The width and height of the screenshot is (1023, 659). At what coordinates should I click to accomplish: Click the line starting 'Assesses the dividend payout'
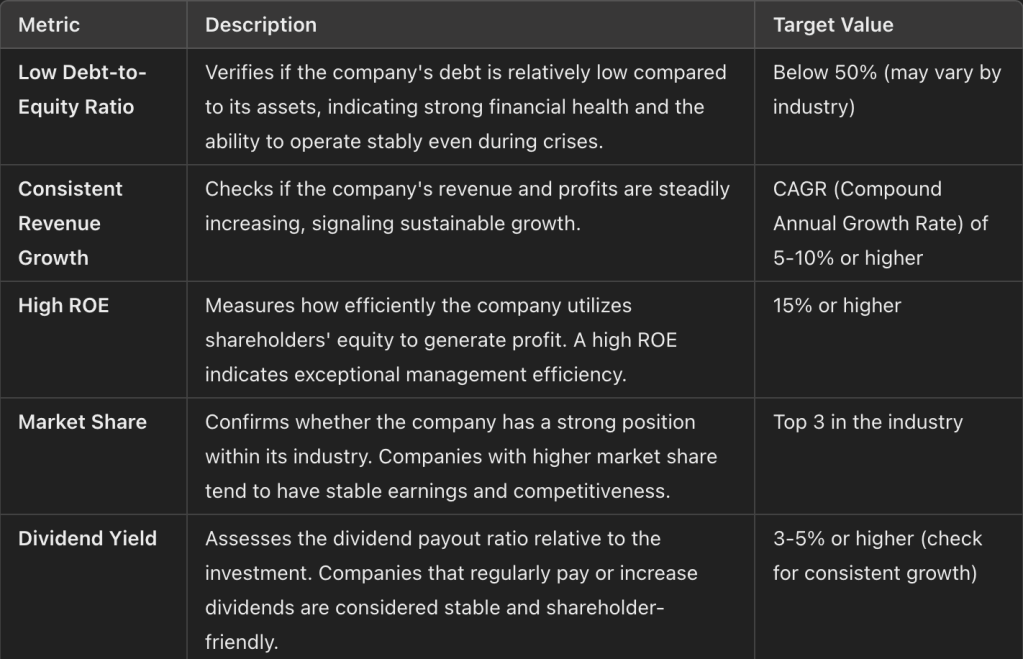432,538
